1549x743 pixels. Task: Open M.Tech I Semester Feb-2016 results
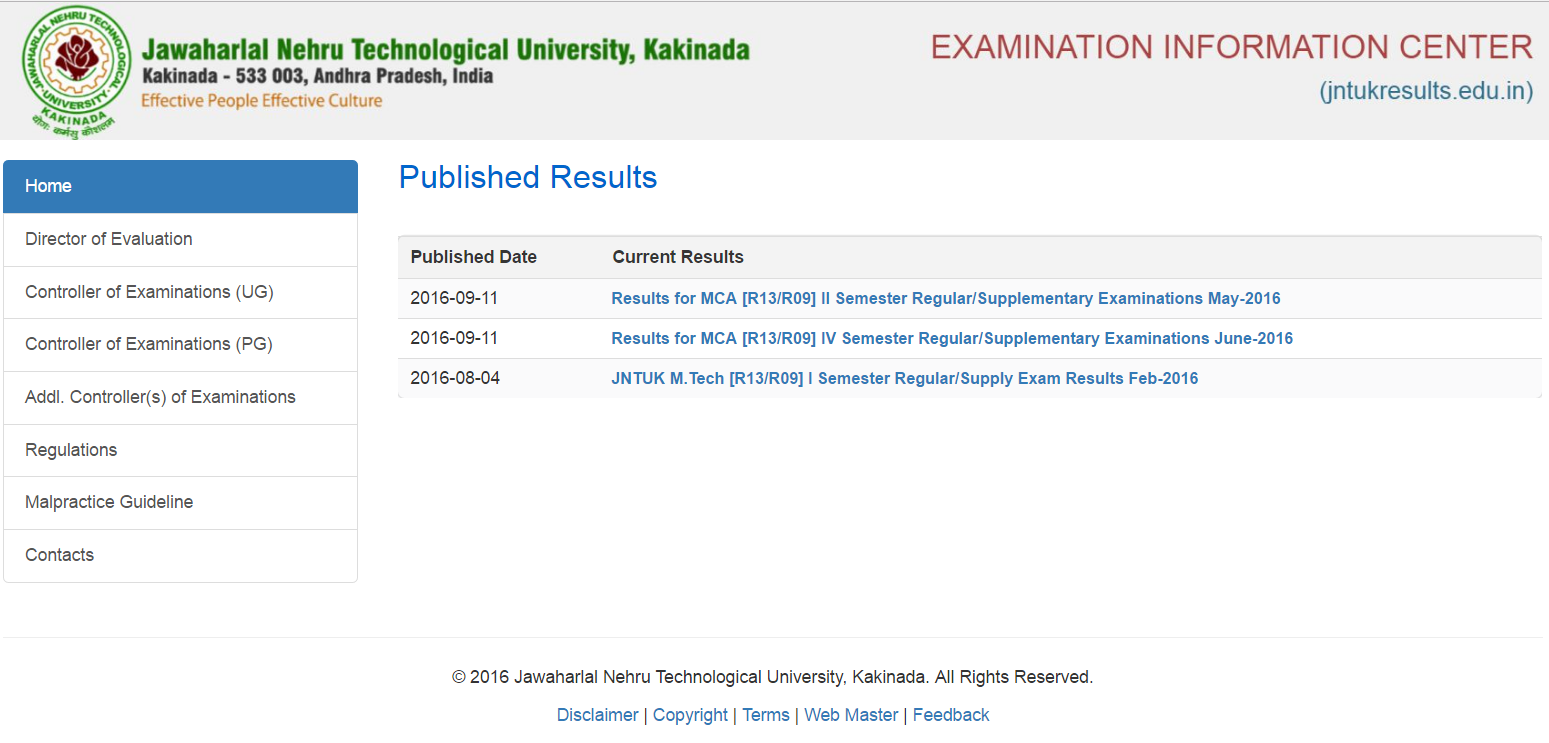click(x=905, y=378)
